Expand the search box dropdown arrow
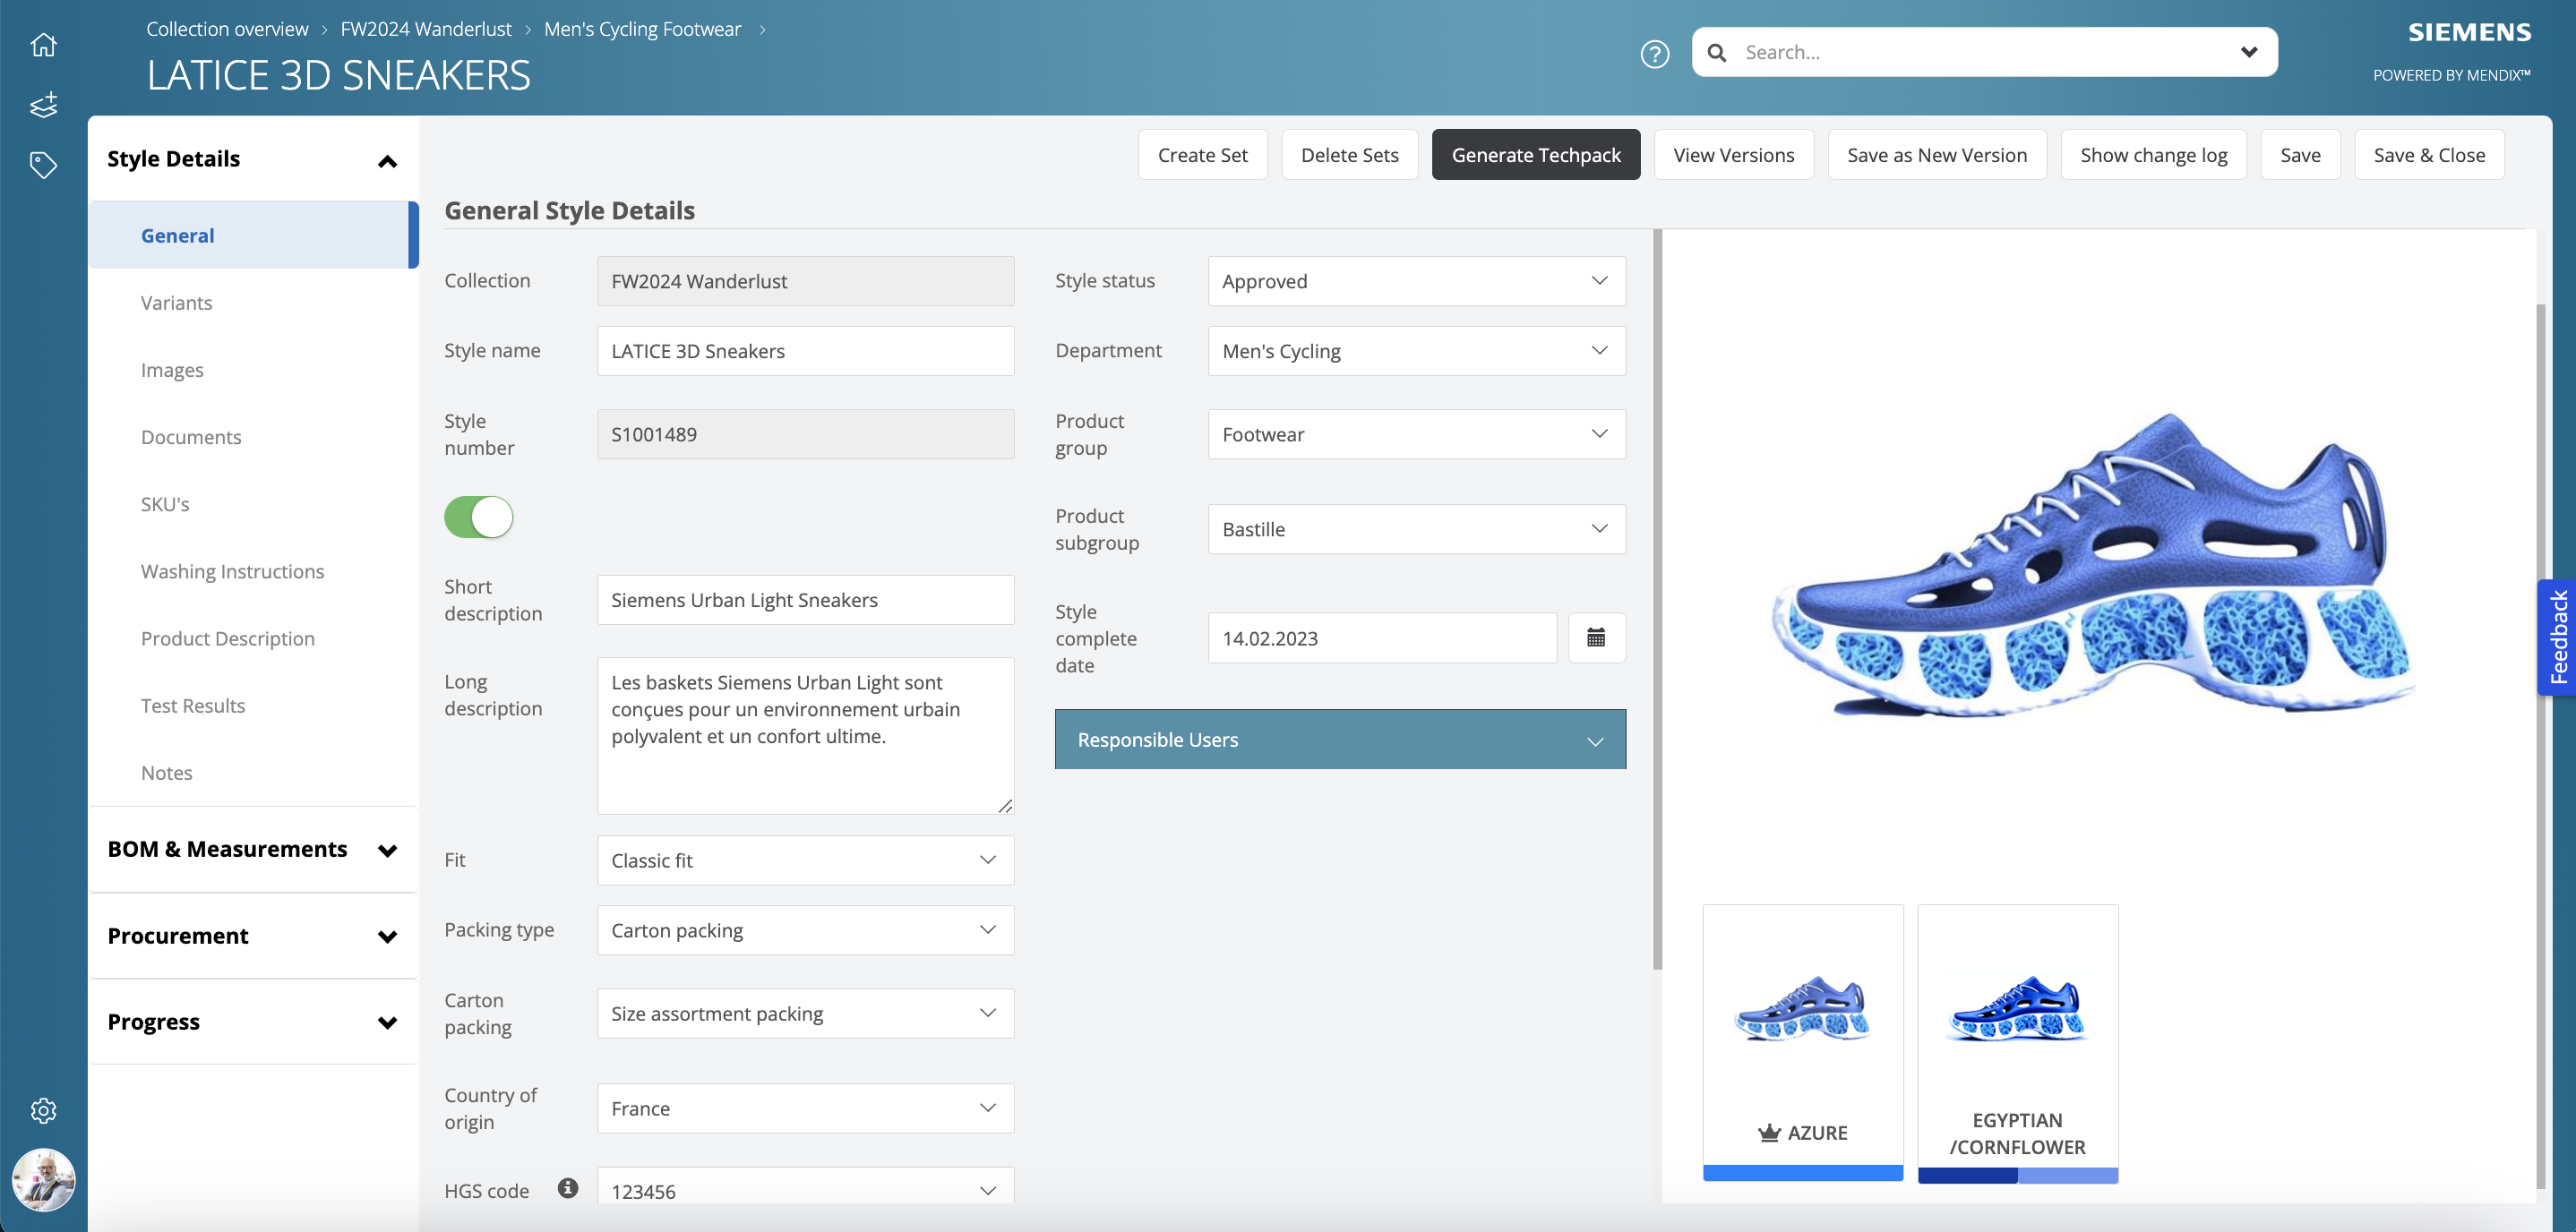The width and height of the screenshot is (2576, 1232). click(x=2248, y=52)
